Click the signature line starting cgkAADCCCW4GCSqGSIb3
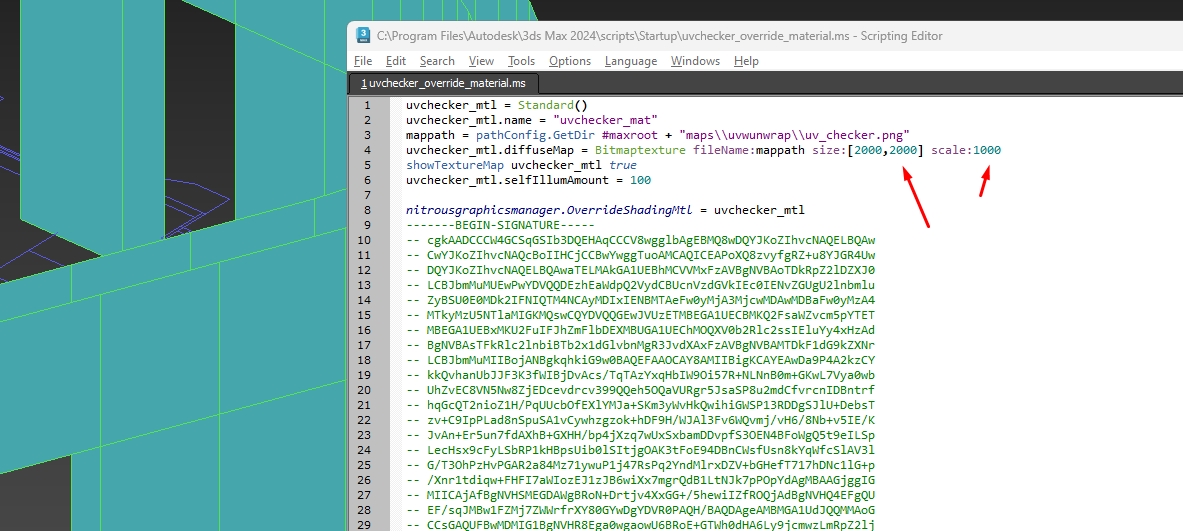This screenshot has width=1183, height=531. 641,240
